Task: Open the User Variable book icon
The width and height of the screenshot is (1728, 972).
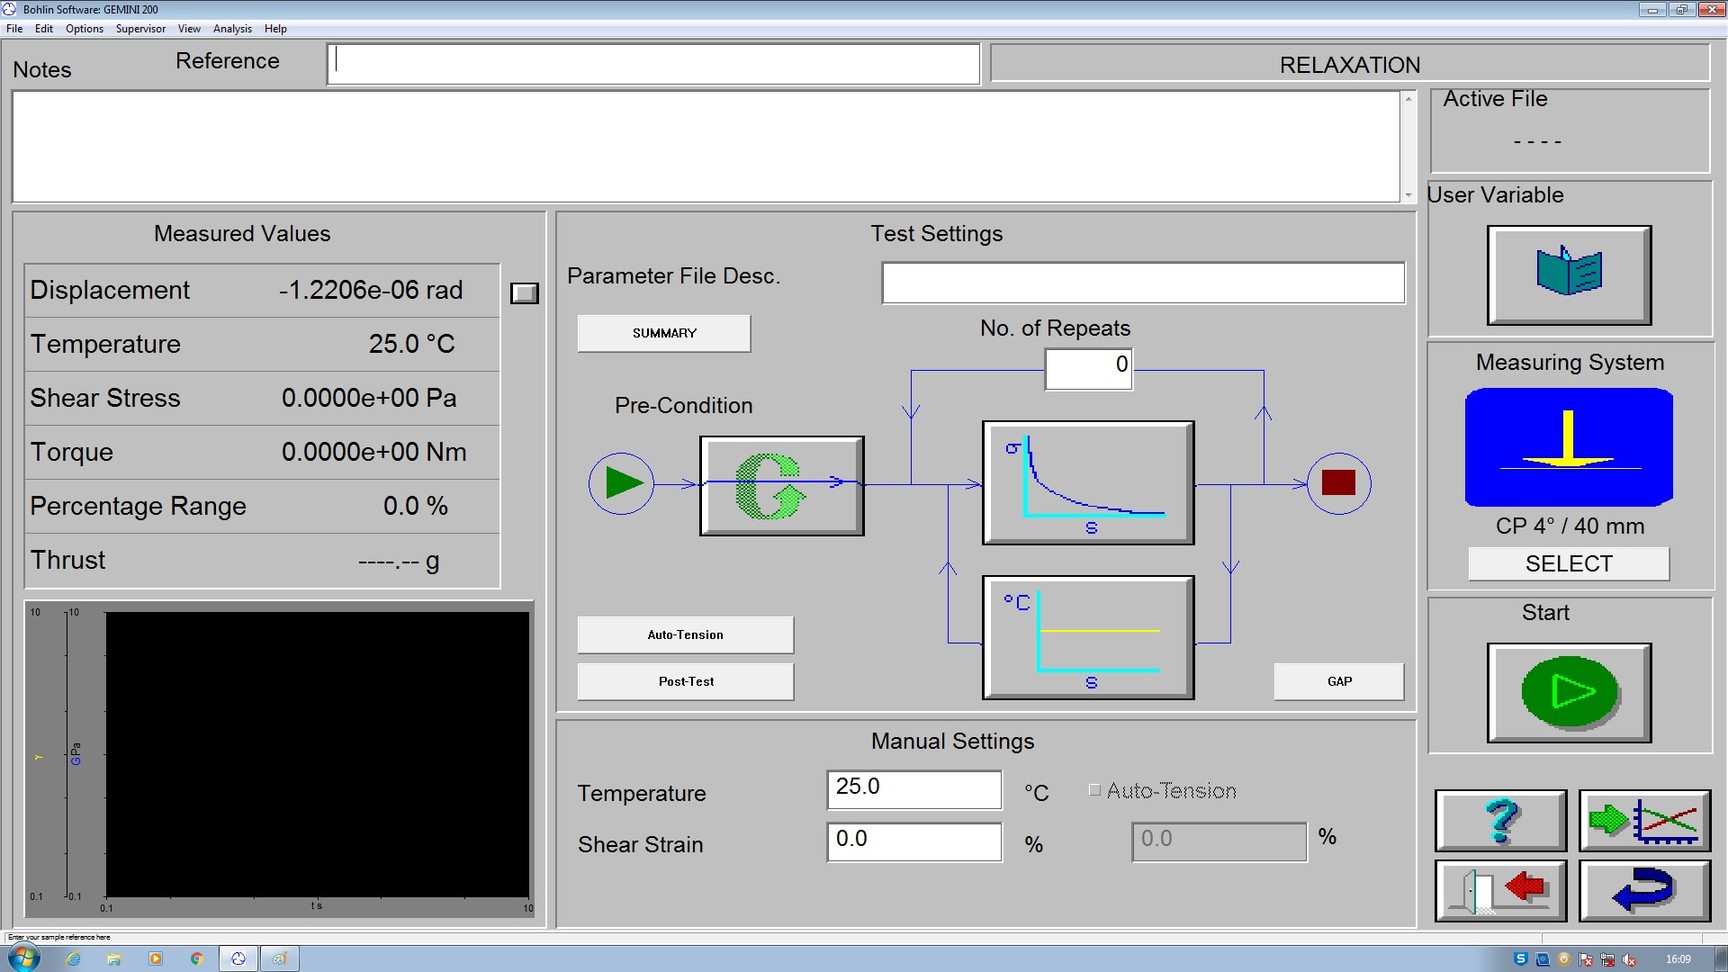Action: pyautogui.click(x=1568, y=274)
